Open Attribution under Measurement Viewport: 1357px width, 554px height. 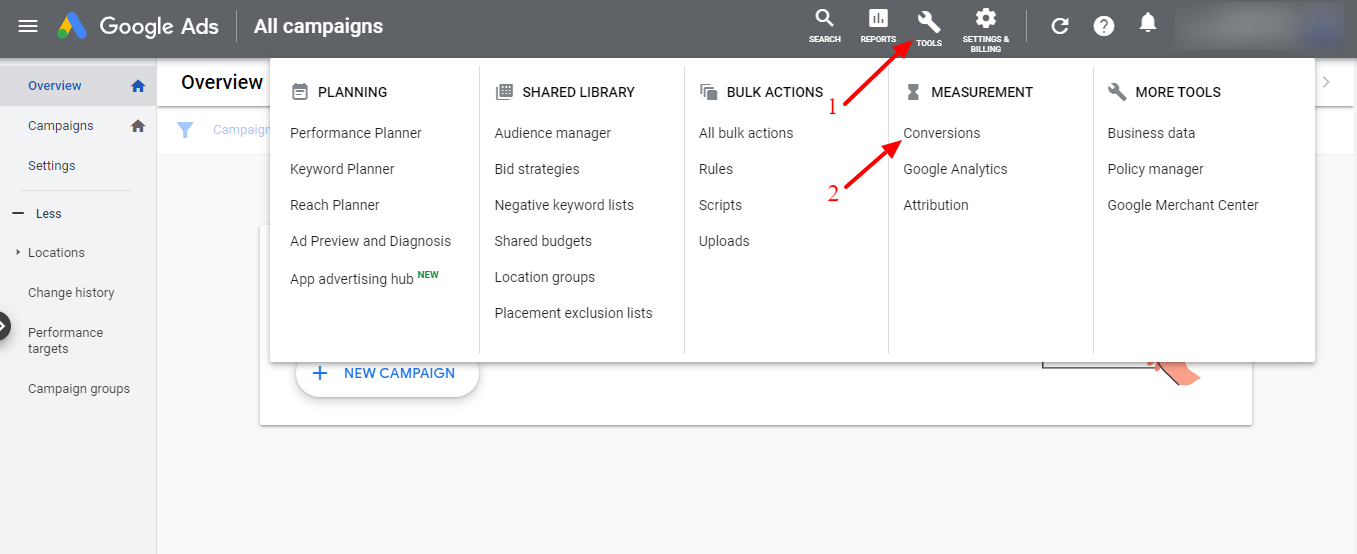(x=936, y=205)
